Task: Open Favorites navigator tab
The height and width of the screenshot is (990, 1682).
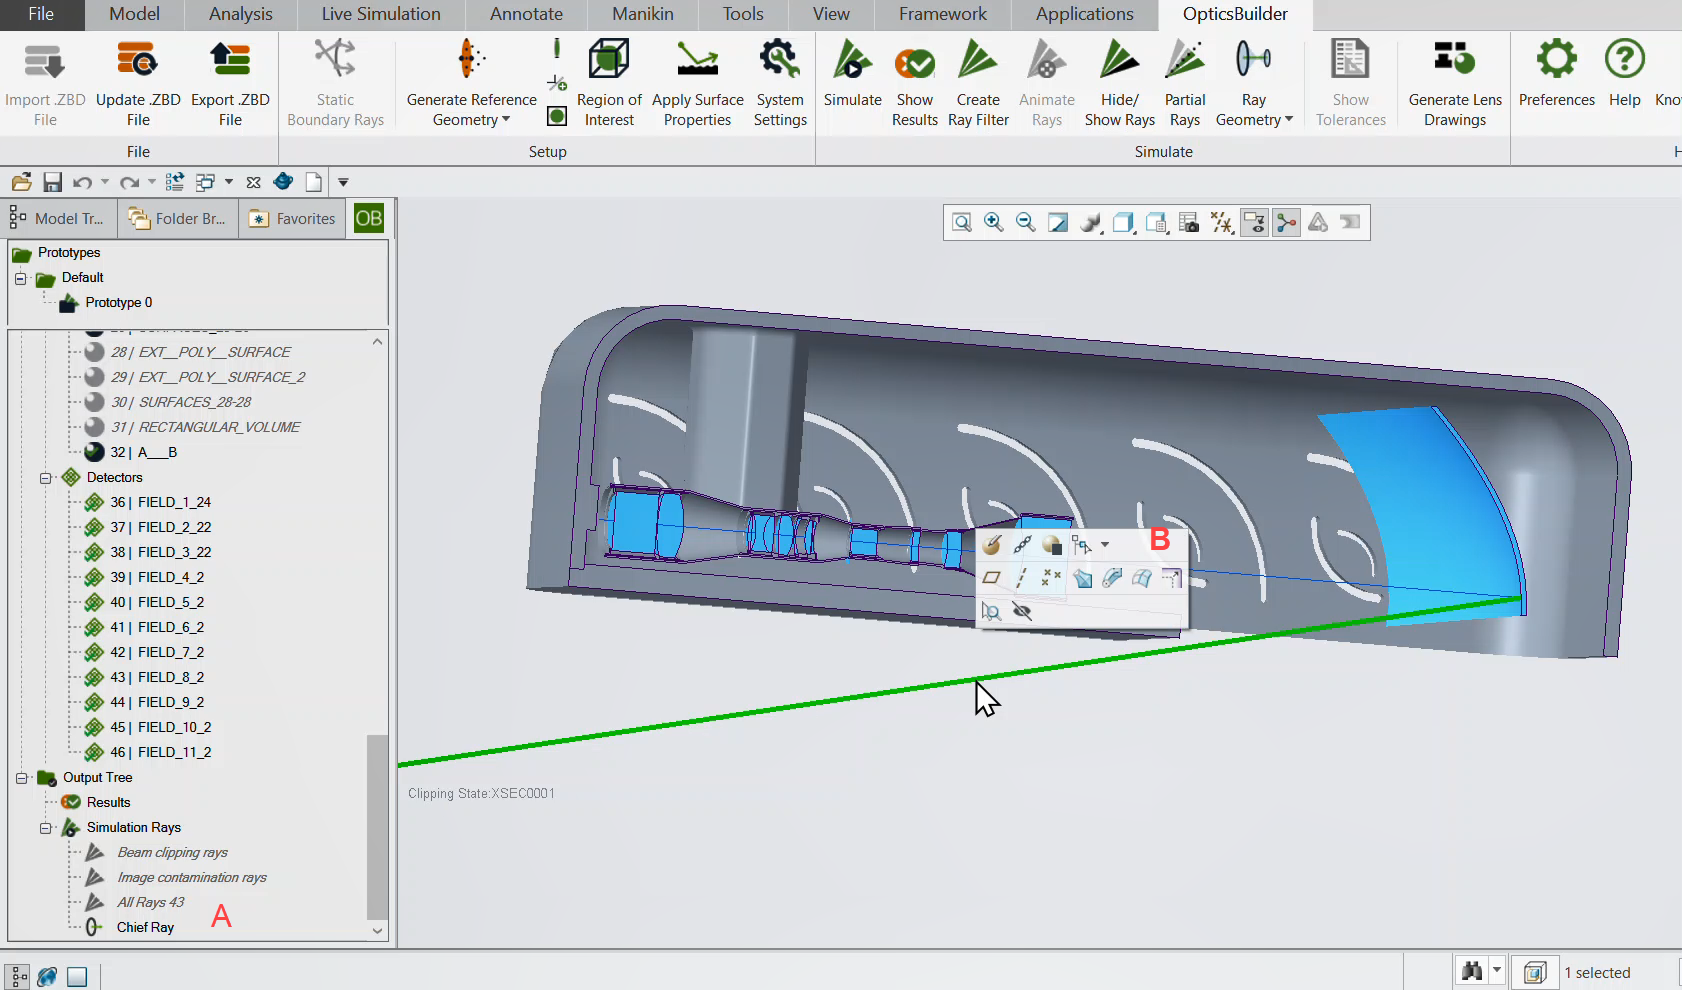Action: pos(293,218)
